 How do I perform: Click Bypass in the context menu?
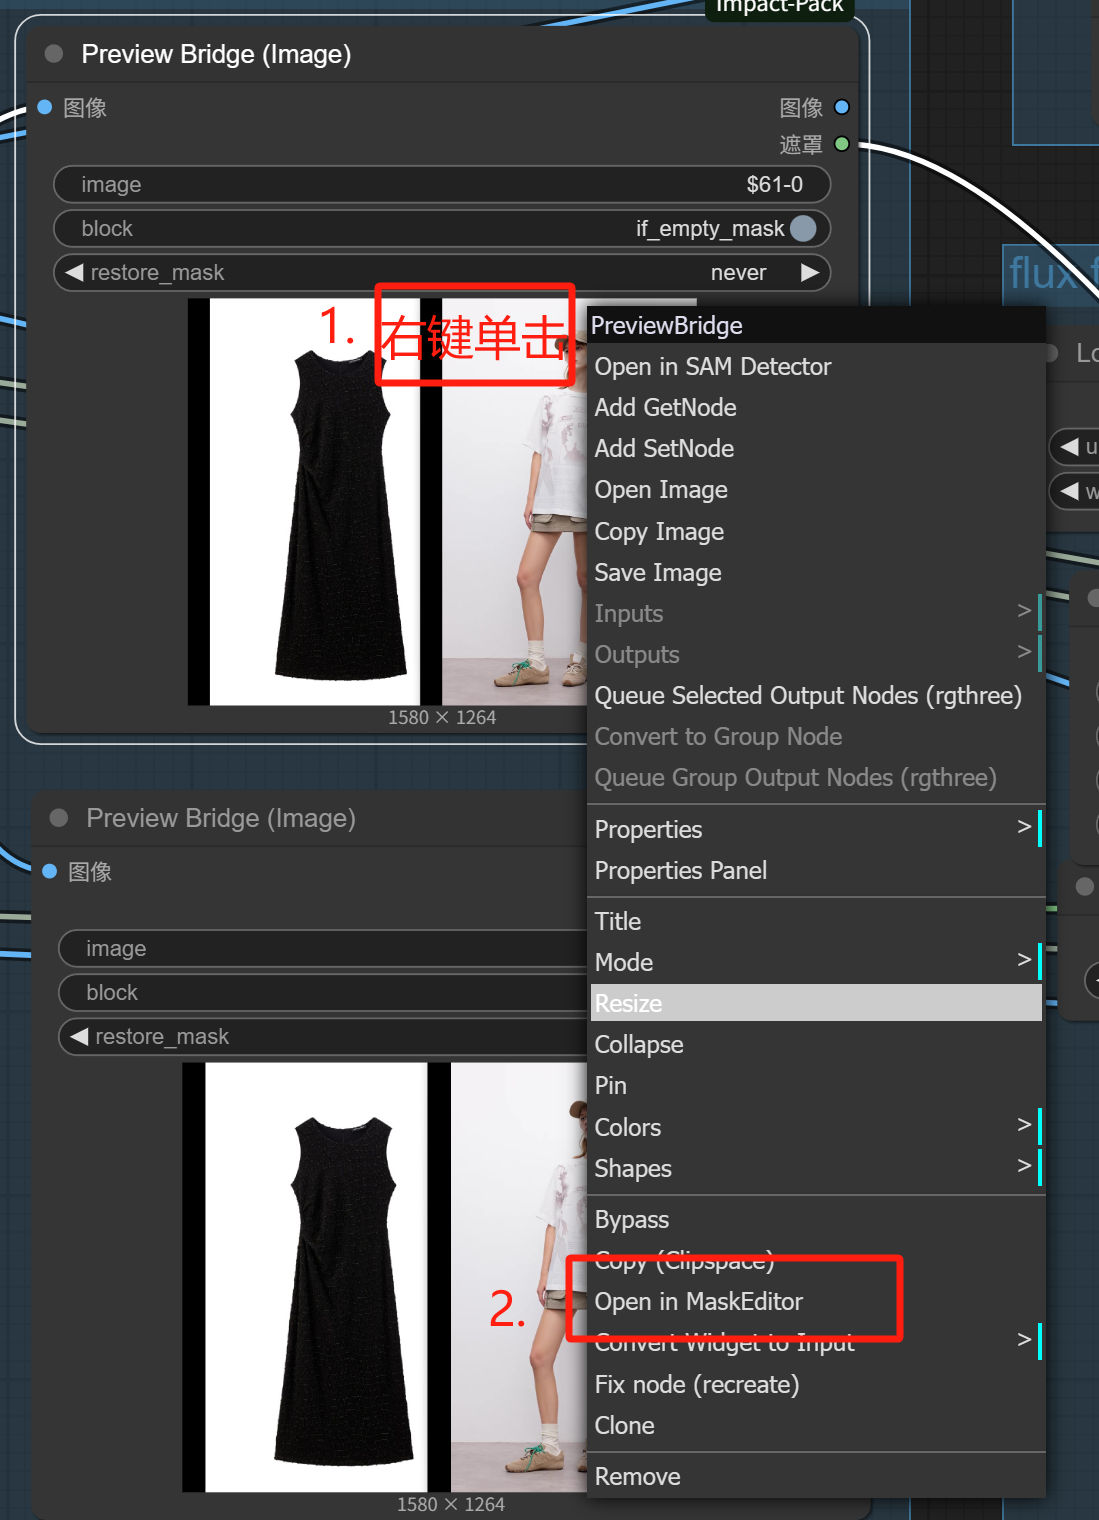pos(632,1219)
